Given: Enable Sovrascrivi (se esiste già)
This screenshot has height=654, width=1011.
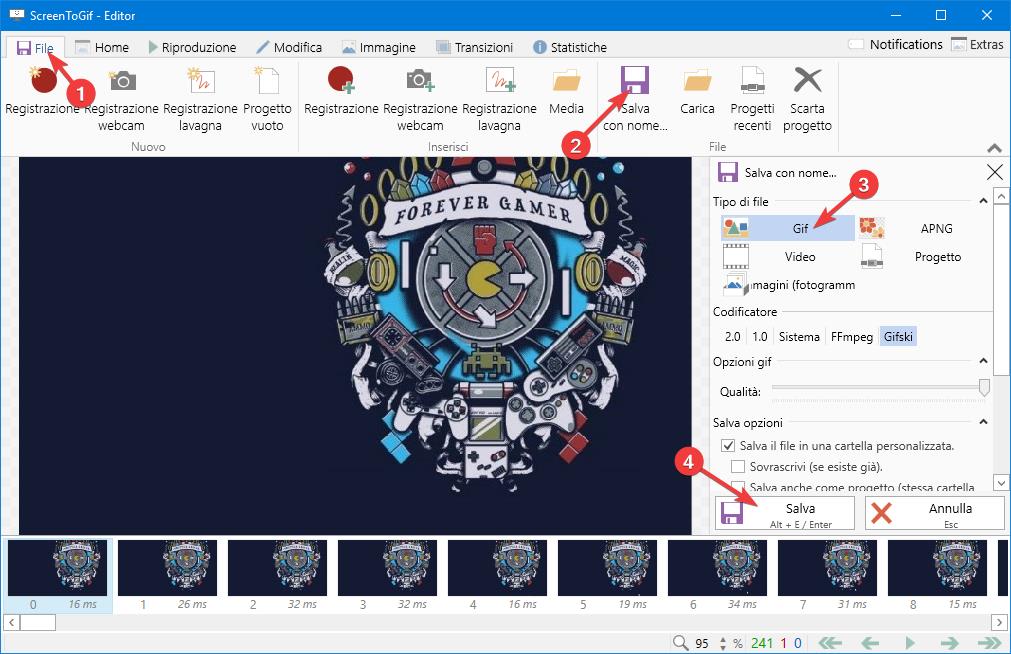Looking at the screenshot, I should (738, 466).
